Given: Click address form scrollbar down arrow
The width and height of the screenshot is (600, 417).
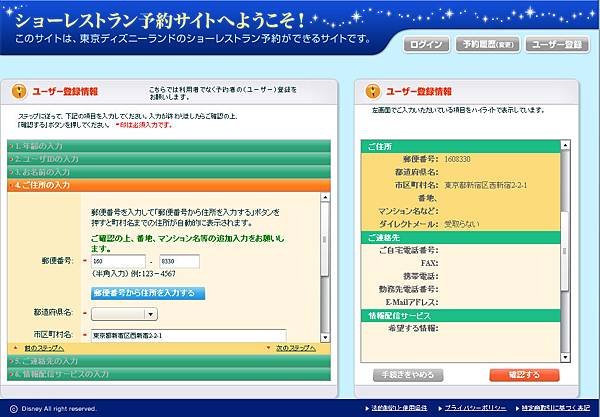Looking at the screenshot, I should point(325,338).
